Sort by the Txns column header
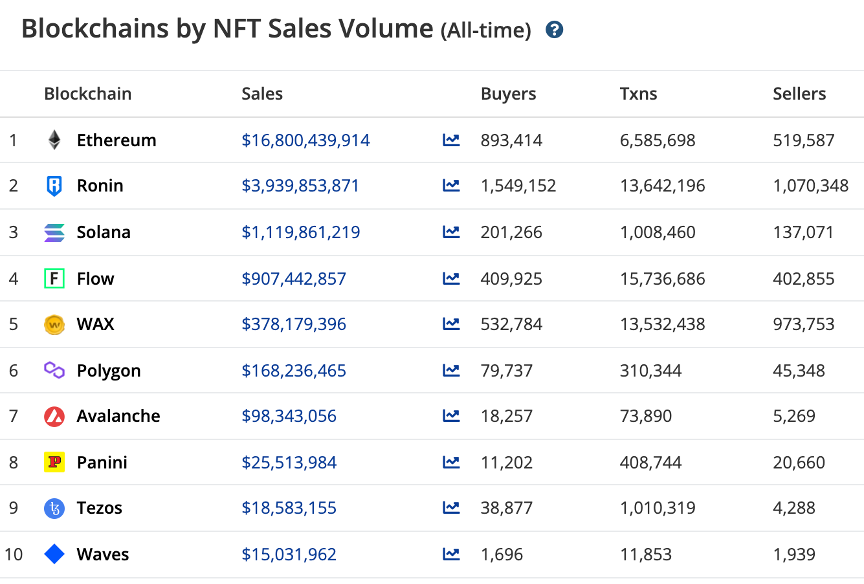This screenshot has height=584, width=864. pyautogui.click(x=638, y=94)
